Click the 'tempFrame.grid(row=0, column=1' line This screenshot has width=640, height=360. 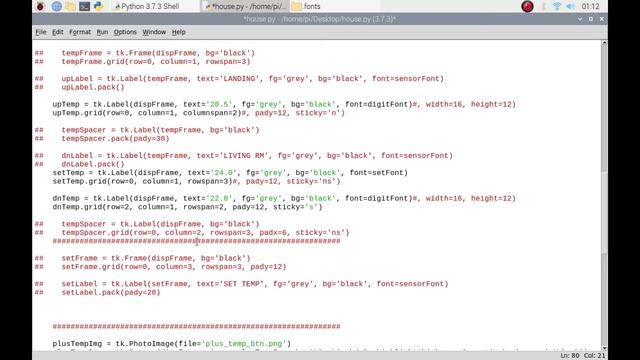[142, 61]
